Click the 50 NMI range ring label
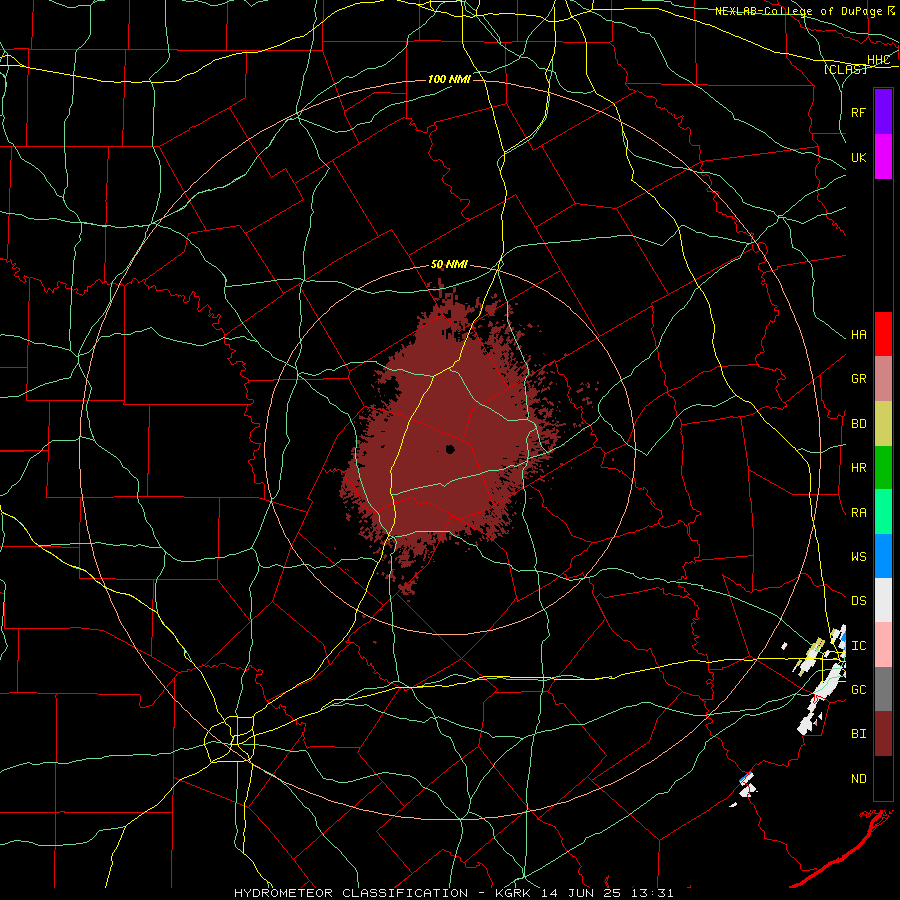Viewport: 900px width, 900px height. [x=449, y=265]
